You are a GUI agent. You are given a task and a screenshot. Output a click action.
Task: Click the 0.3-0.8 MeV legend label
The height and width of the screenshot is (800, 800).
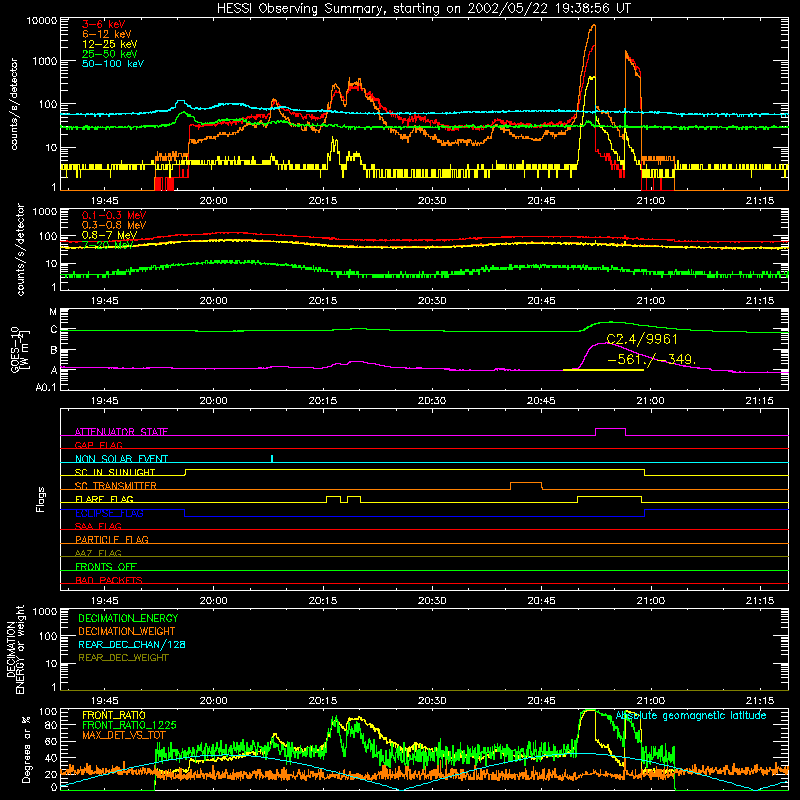coord(114,225)
